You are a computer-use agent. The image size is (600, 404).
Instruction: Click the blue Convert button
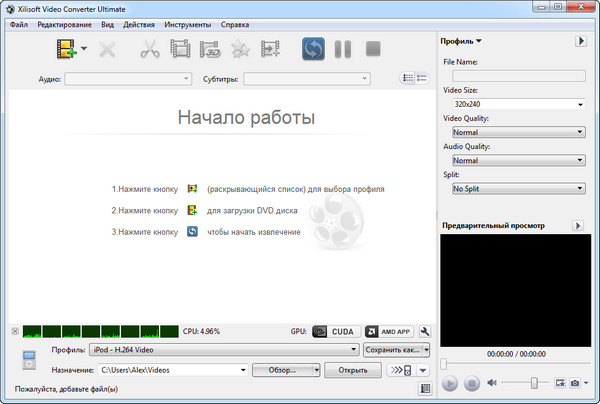[x=314, y=48]
